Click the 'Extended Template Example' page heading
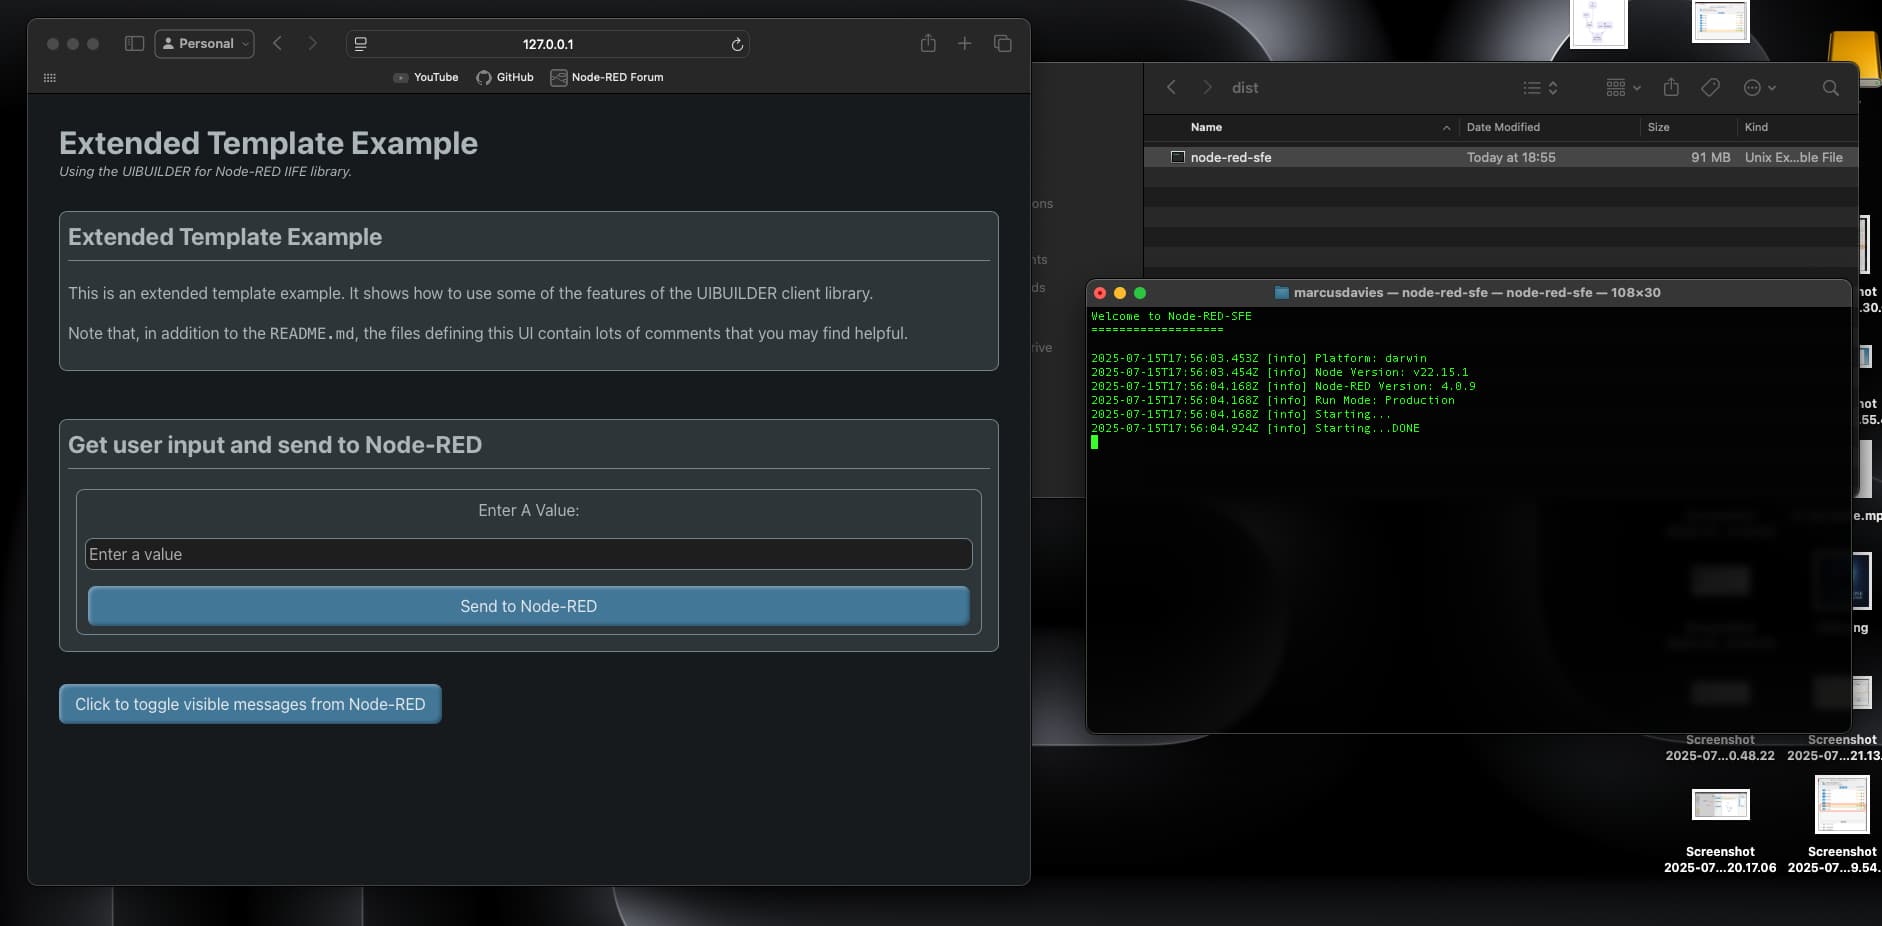The image size is (1882, 926). pyautogui.click(x=268, y=143)
